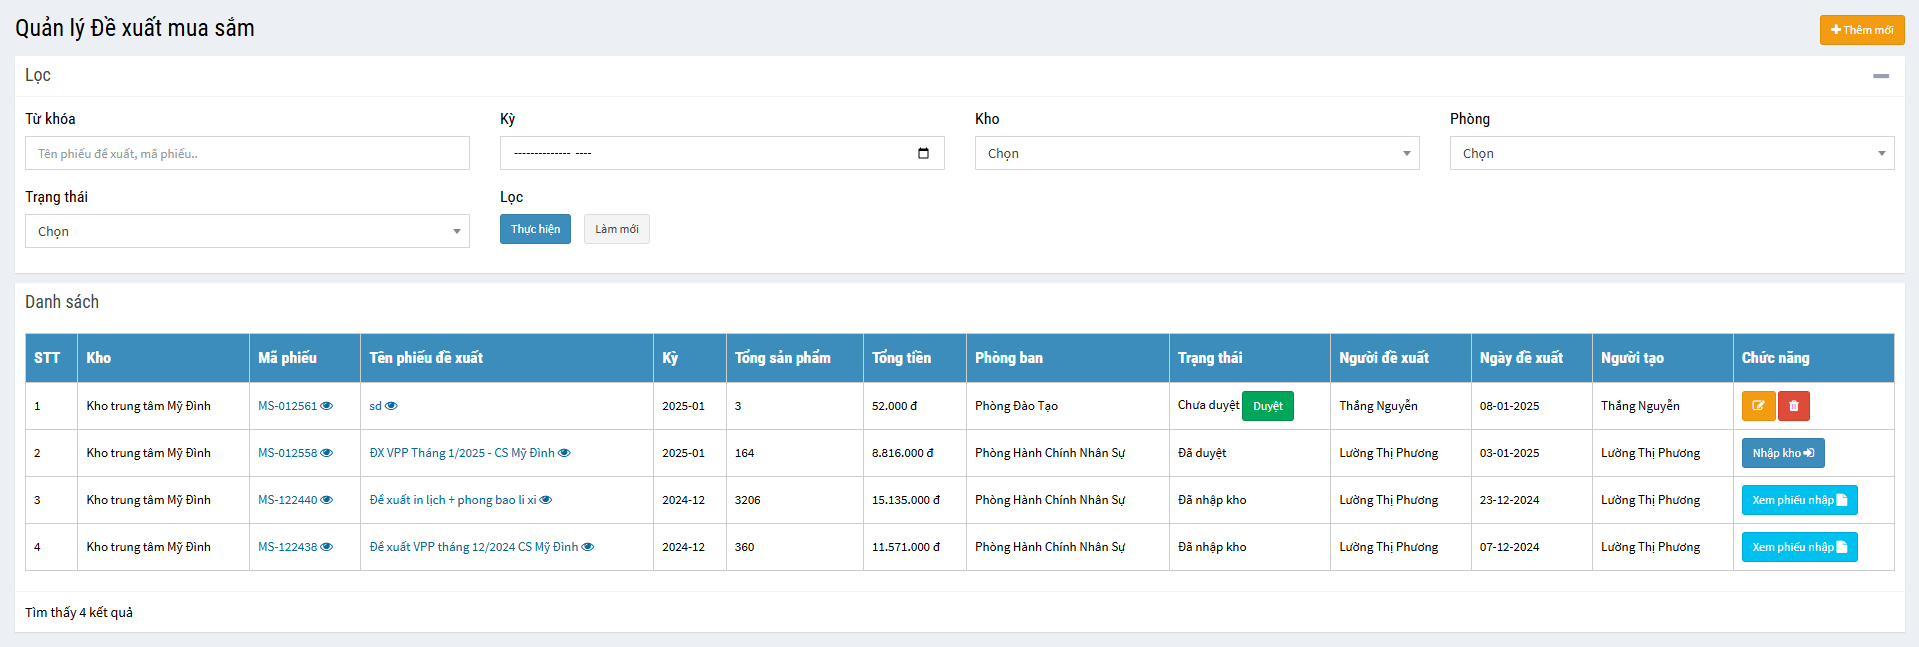Open the Kho dropdown
1919x647 pixels.
pyautogui.click(x=1196, y=153)
